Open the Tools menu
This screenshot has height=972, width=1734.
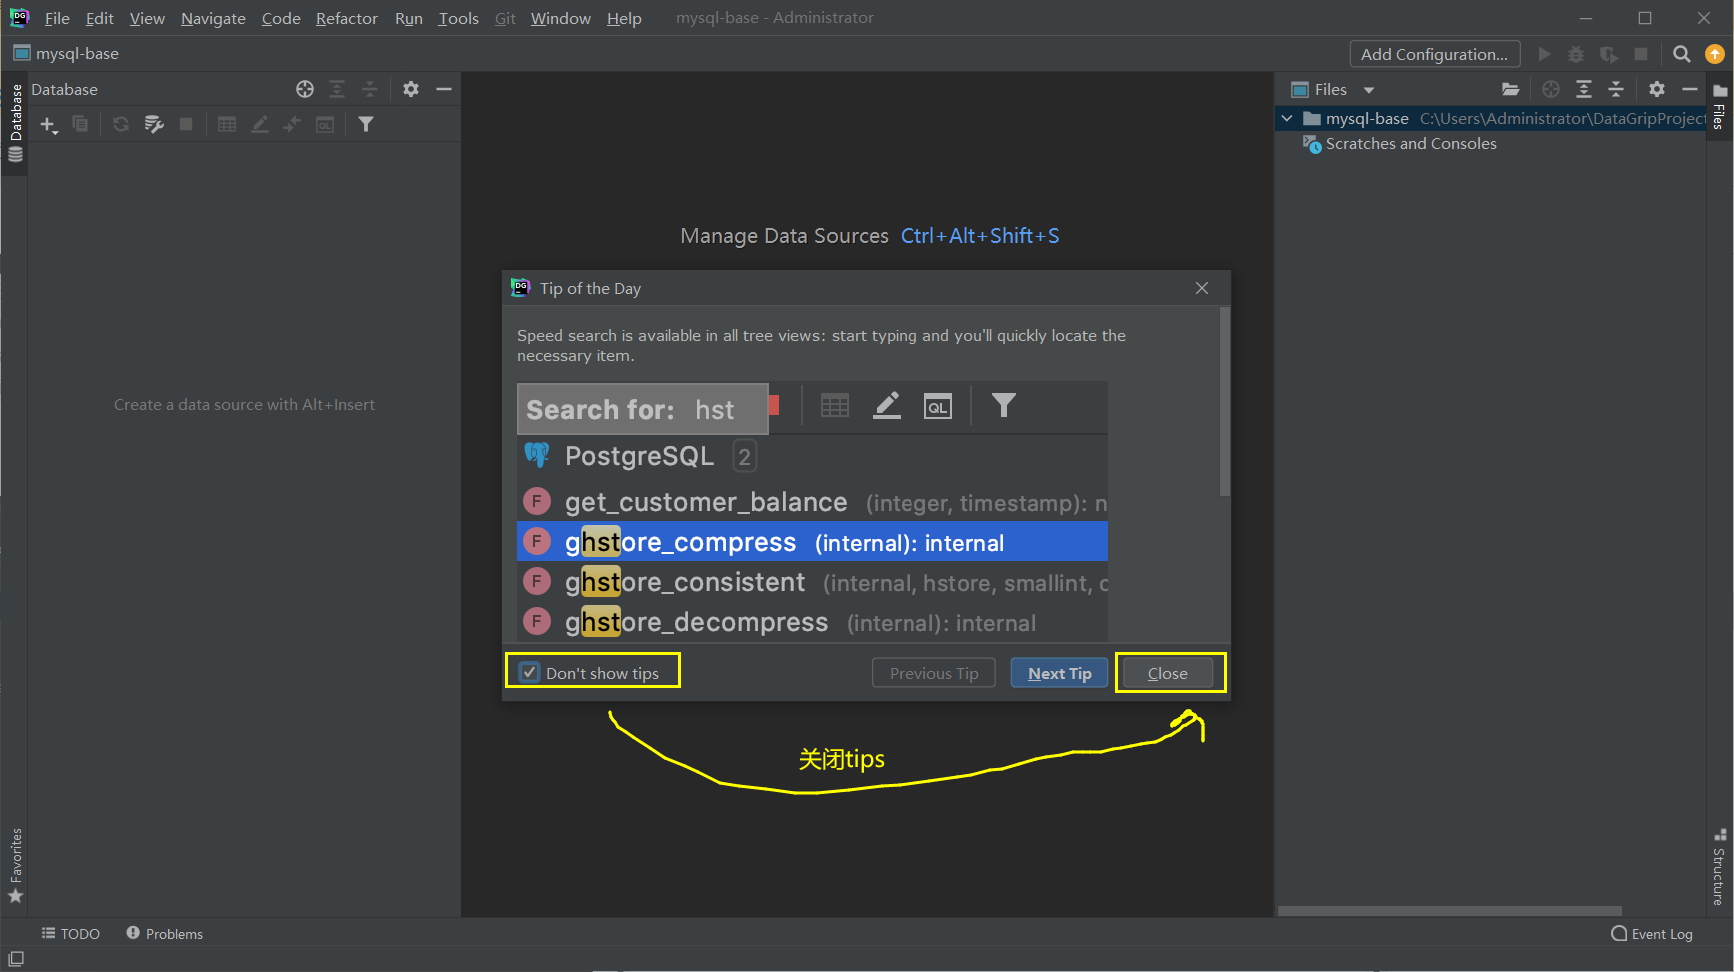tap(458, 18)
